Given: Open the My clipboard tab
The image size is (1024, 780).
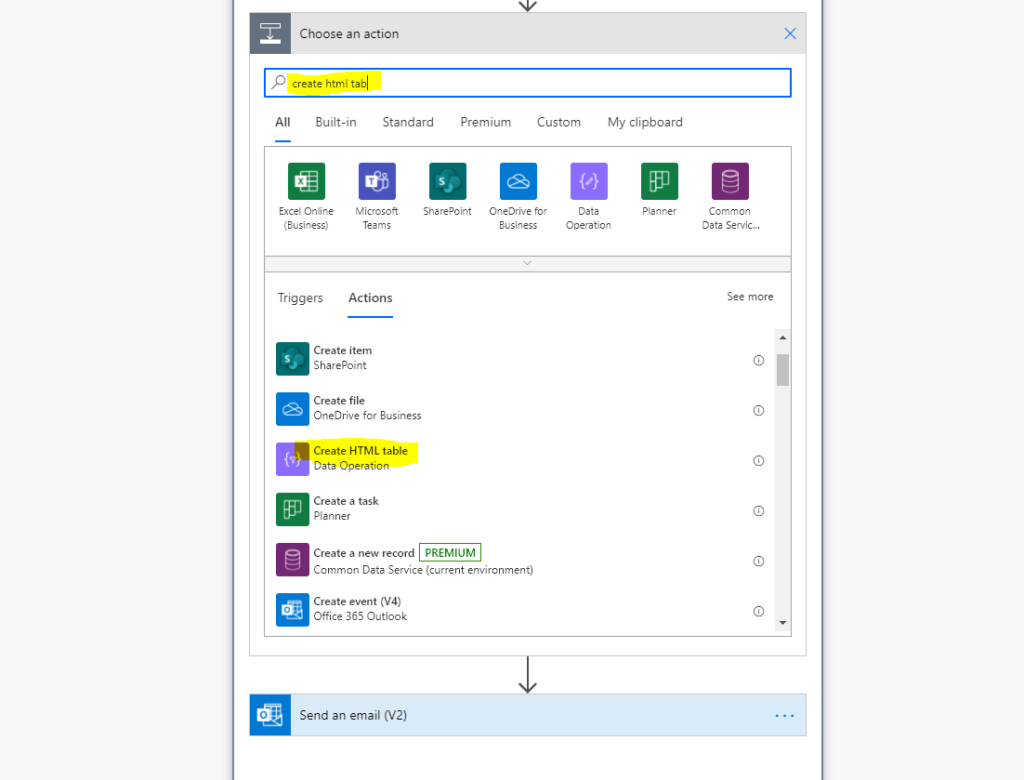Looking at the screenshot, I should coord(645,122).
